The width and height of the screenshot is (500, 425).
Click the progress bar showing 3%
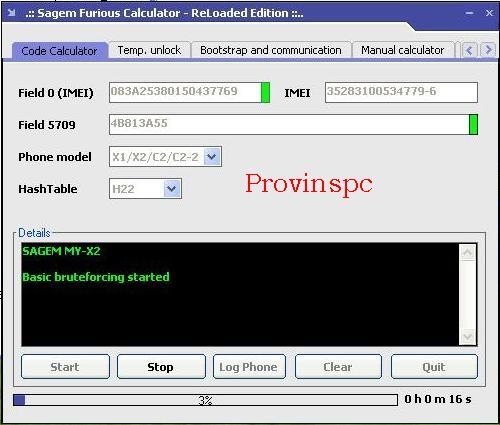[205, 400]
